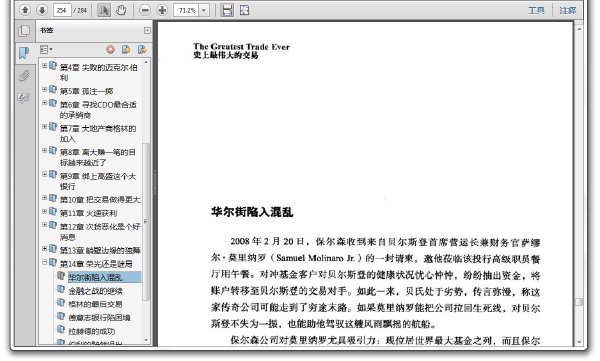The height and width of the screenshot is (361, 600).
Task: Click the page number field showing 254
Action: [62, 10]
